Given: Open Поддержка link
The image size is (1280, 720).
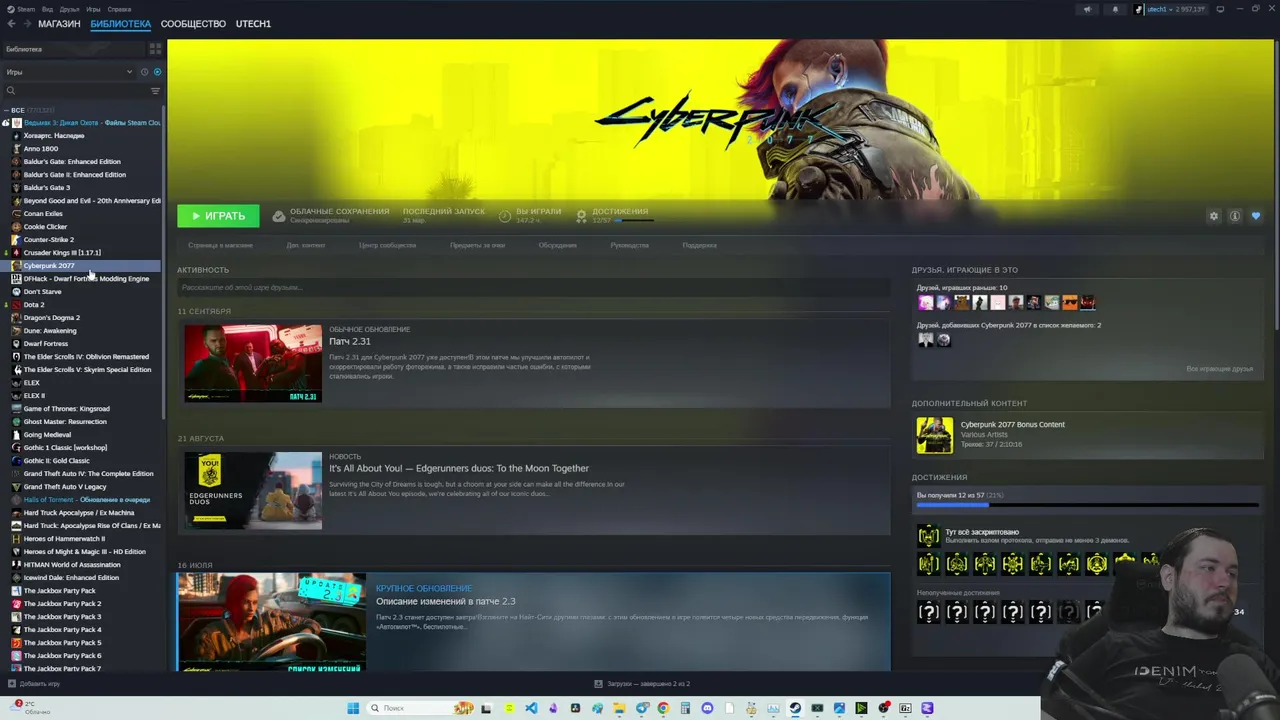Looking at the screenshot, I should (x=699, y=245).
